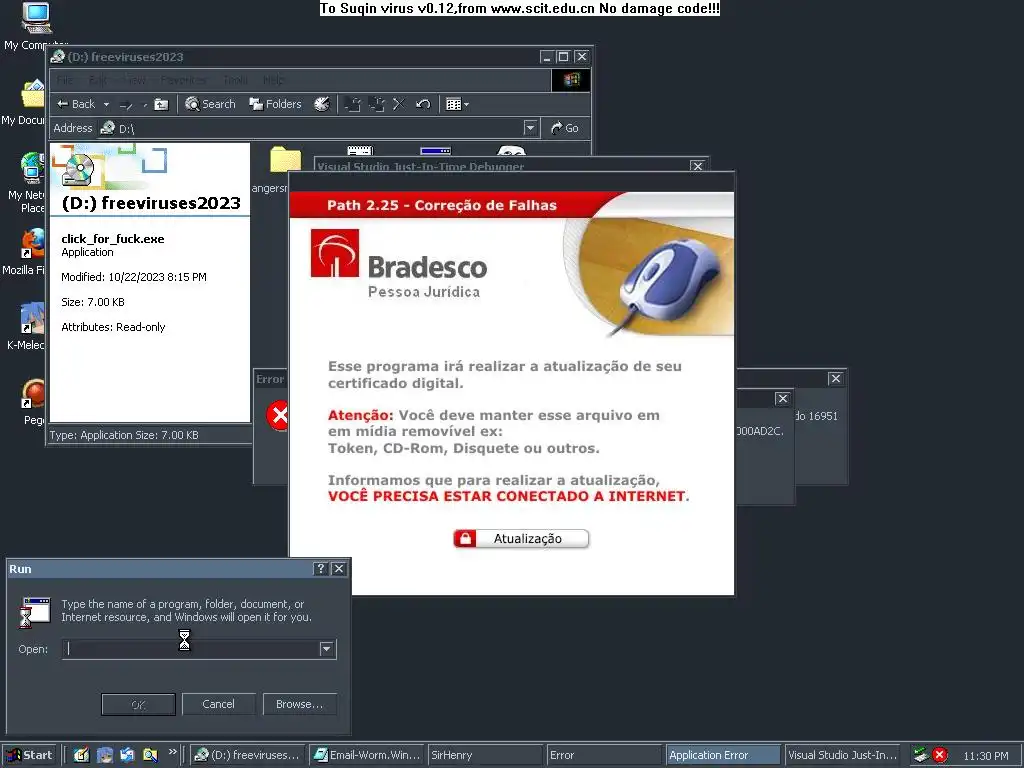Click the Delete X icon in Explorer toolbar

pyautogui.click(x=399, y=104)
